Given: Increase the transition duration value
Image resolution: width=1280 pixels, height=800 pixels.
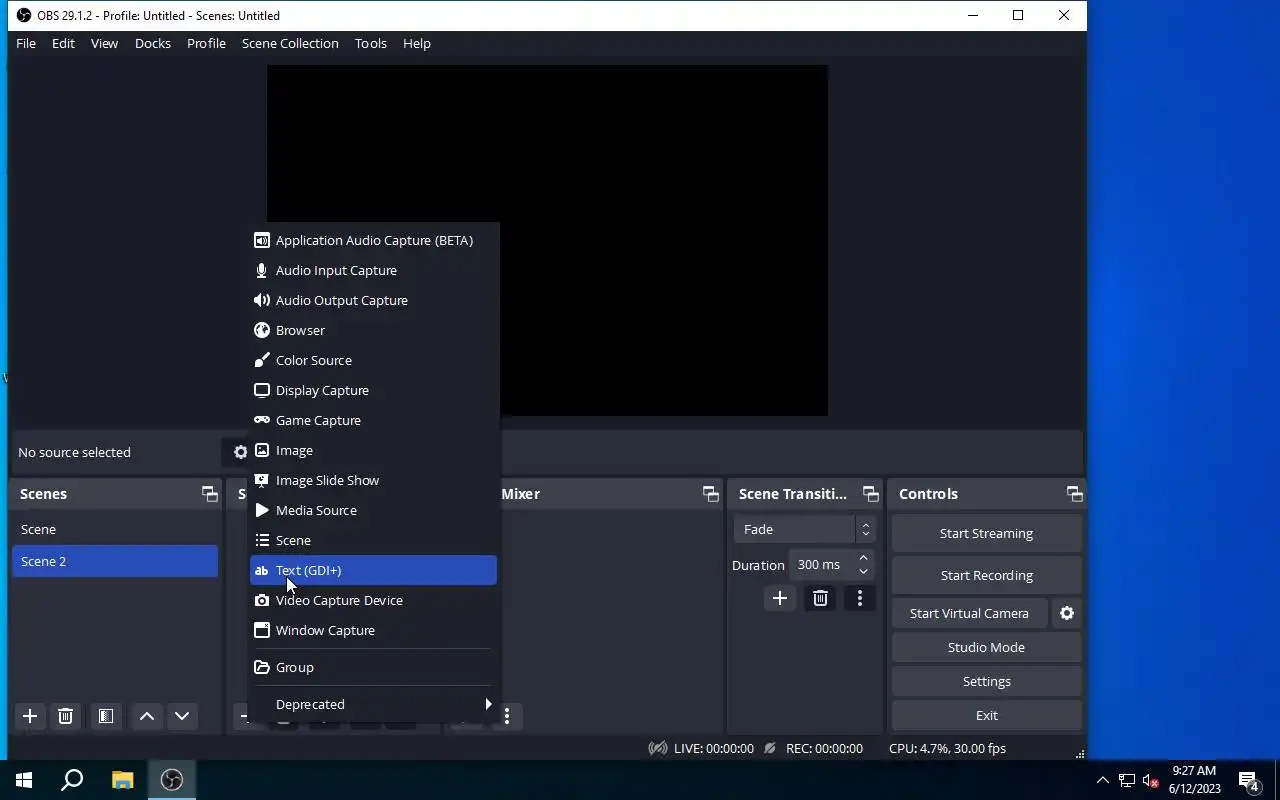Looking at the screenshot, I should click(864, 558).
